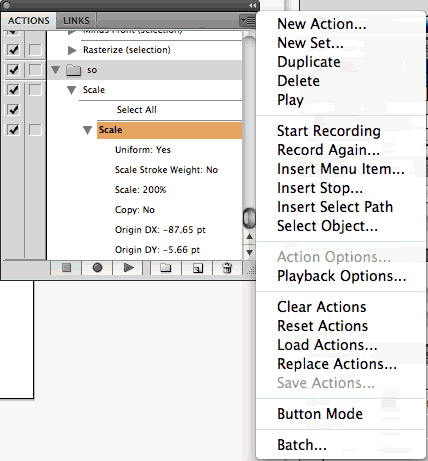Choose Replace Actions... from menu
428x461 pixels.
click(337, 364)
